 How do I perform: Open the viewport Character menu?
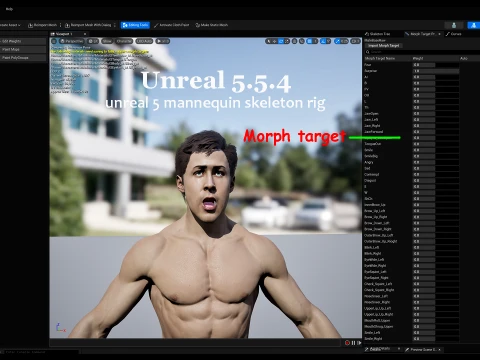(x=124, y=41)
